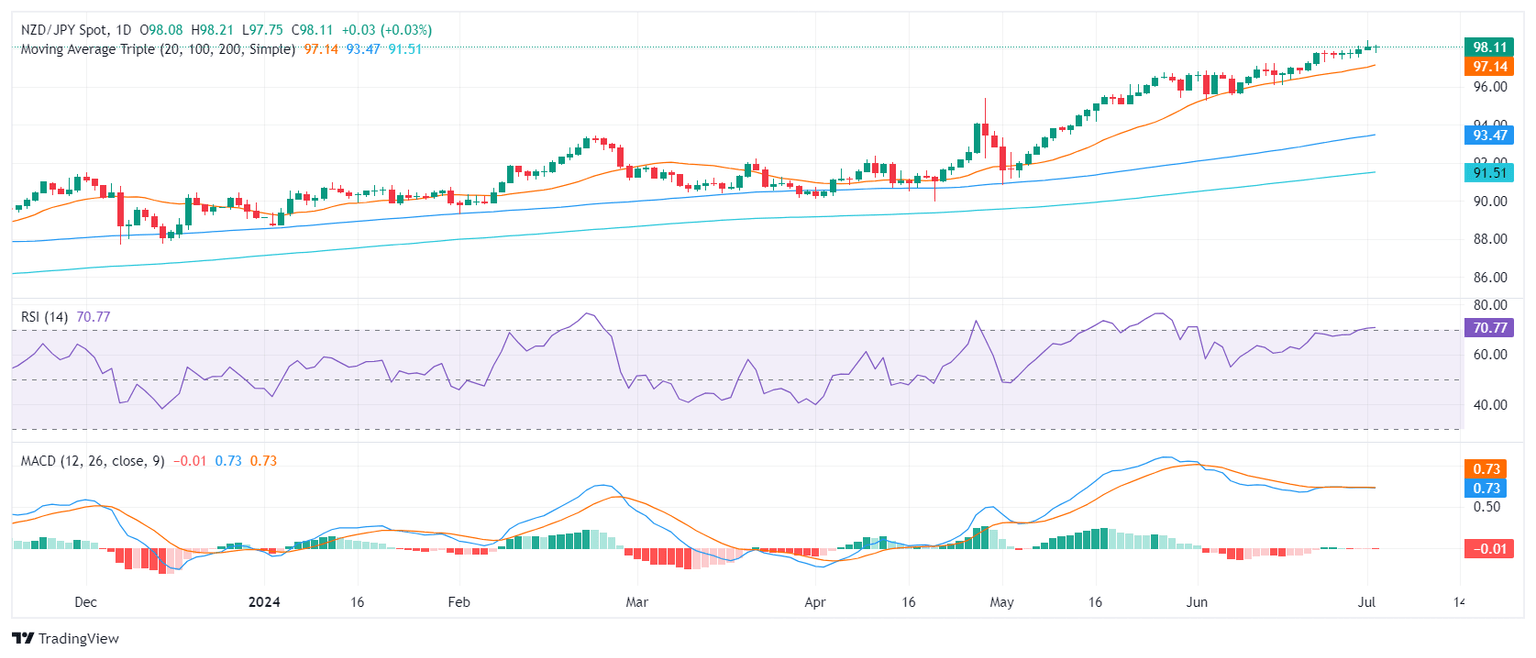This screenshot has width=1536, height=658.
Task: Click the teal 91.51 price axis label
Action: click(1489, 173)
